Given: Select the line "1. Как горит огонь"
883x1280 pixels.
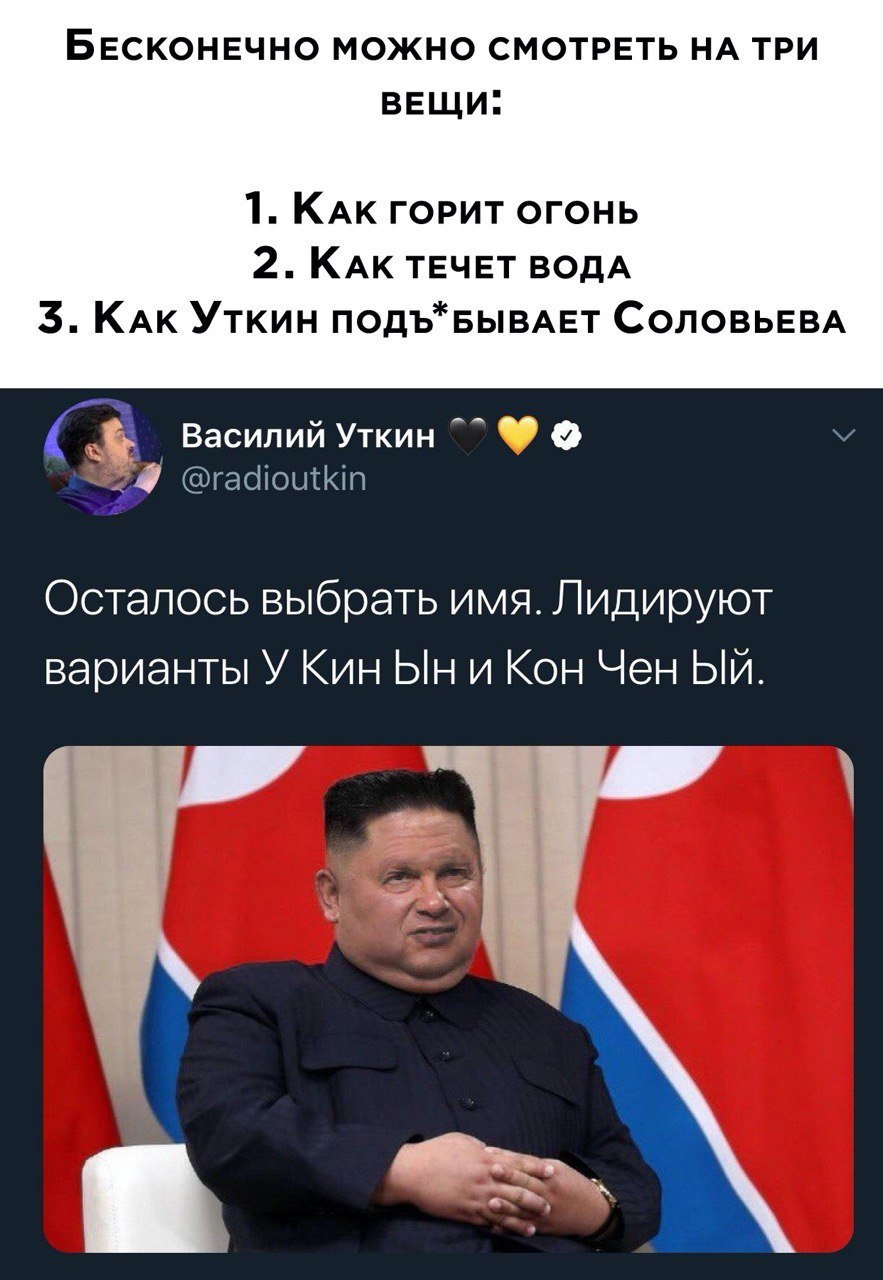Looking at the screenshot, I should point(441,211).
